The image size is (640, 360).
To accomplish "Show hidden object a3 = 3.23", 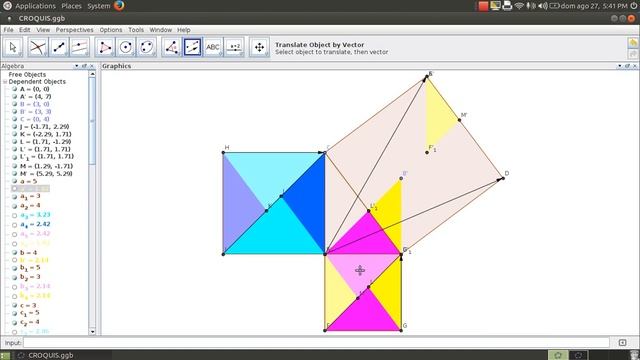I will pos(14,215).
